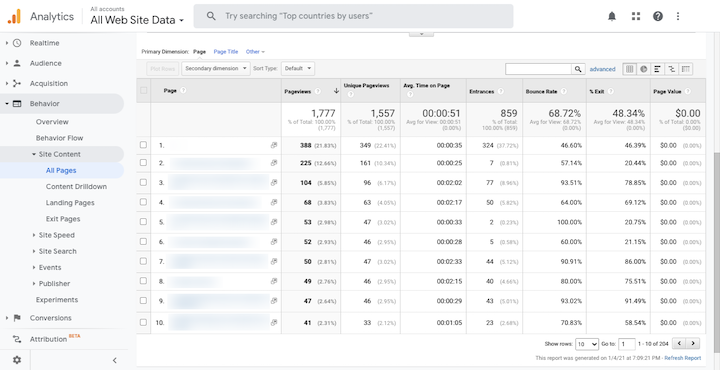Open Admin settings gear icon
The height and width of the screenshot is (370, 720).
17,360
